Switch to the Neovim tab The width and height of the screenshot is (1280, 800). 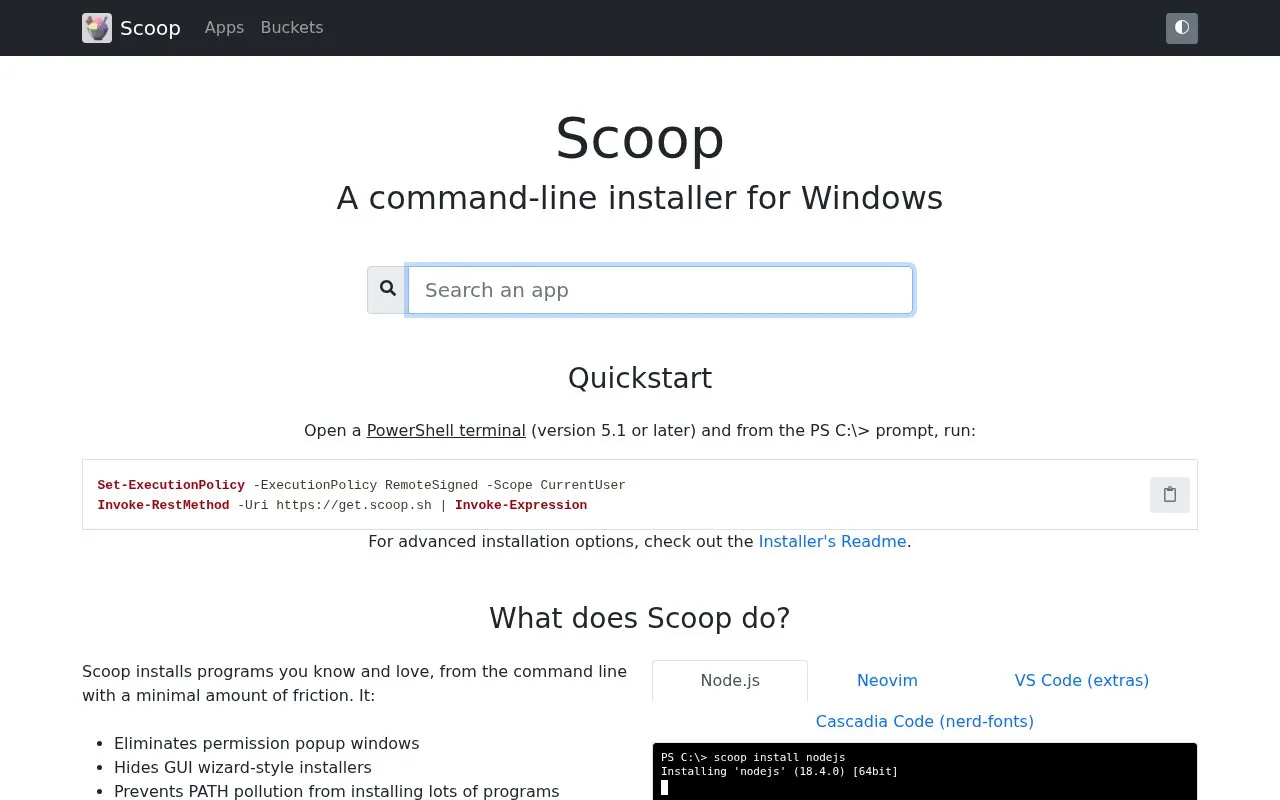click(x=887, y=680)
